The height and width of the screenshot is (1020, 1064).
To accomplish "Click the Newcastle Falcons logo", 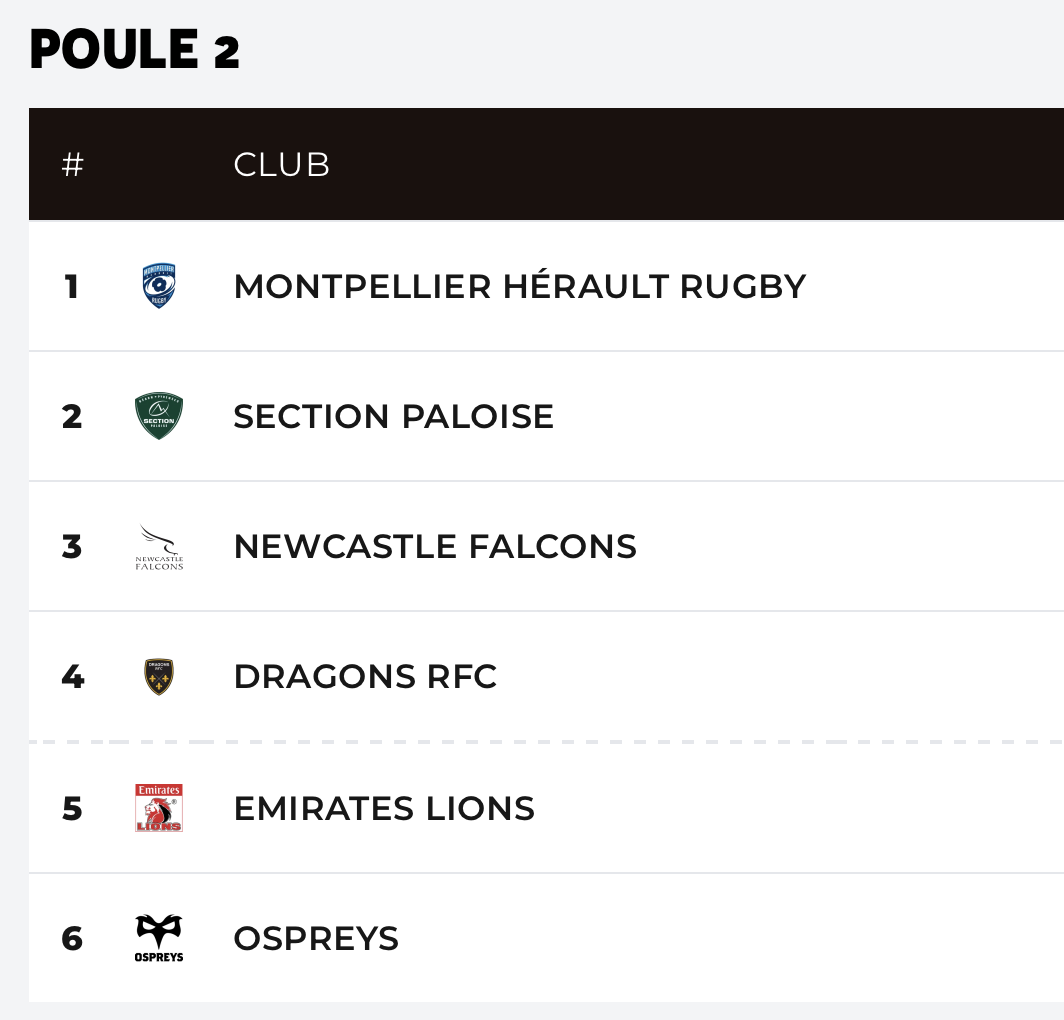I will click(159, 547).
